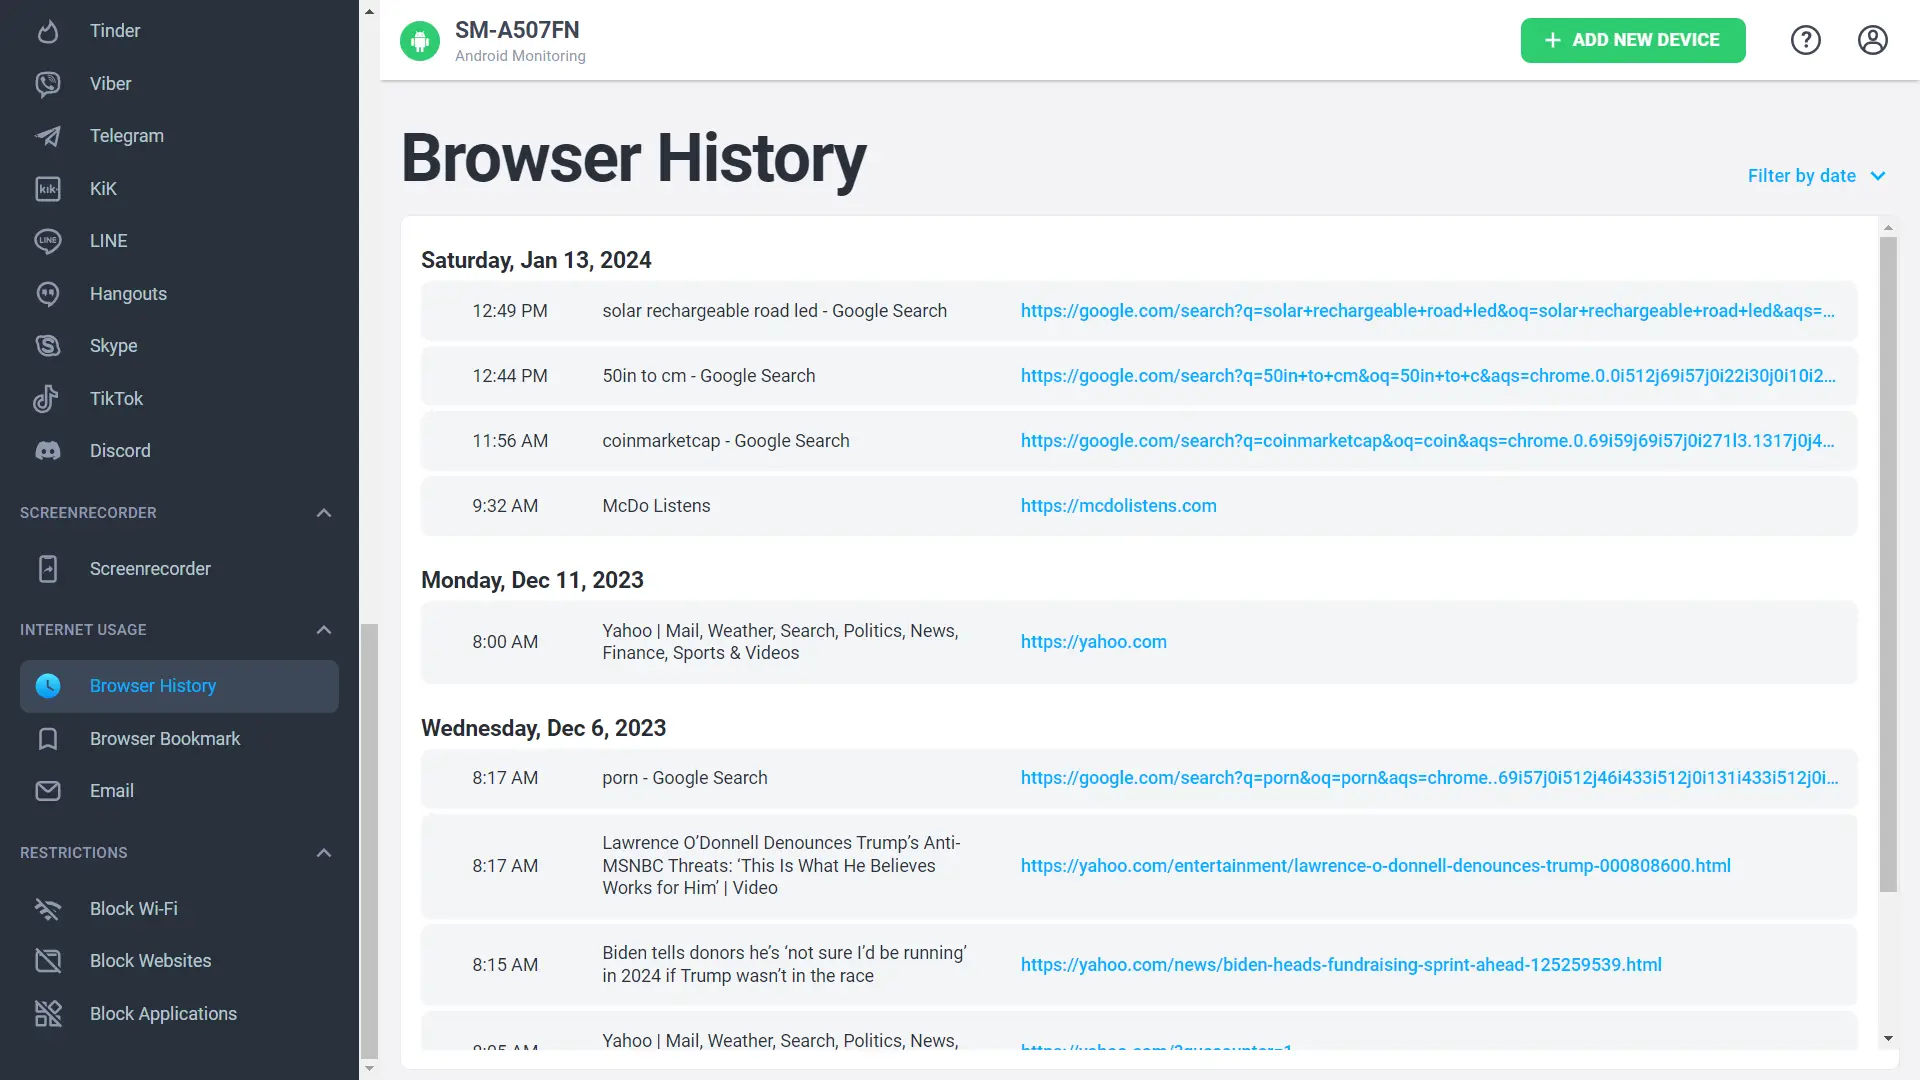This screenshot has height=1080, width=1920.
Task: Open the Block Applications icon
Action: point(47,1014)
